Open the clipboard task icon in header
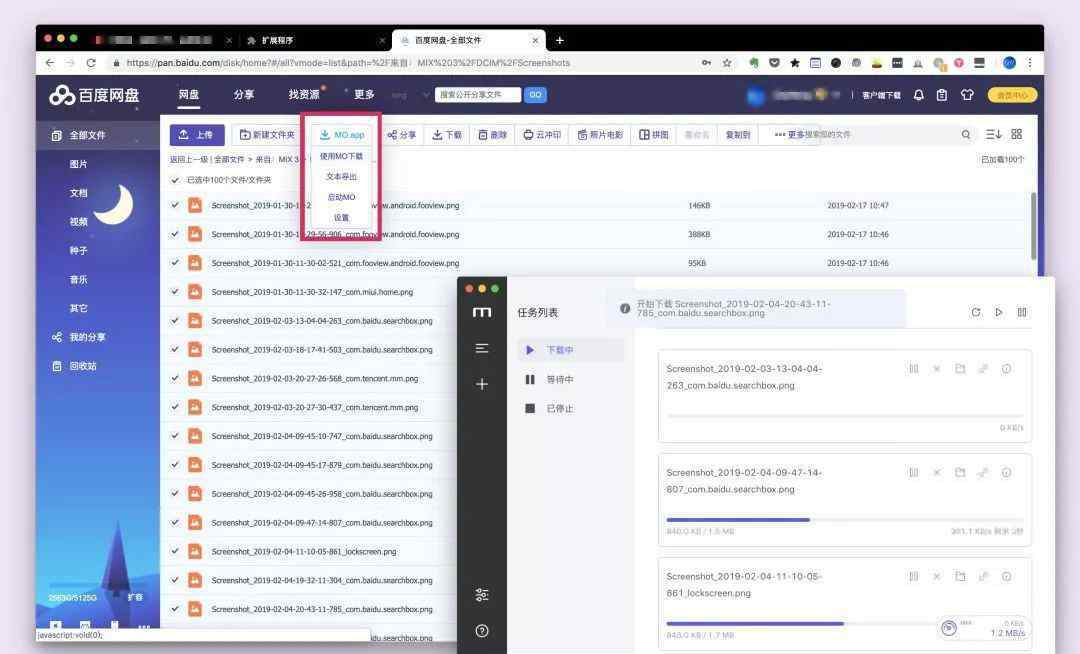The width and height of the screenshot is (1080, 654). pyautogui.click(x=942, y=95)
